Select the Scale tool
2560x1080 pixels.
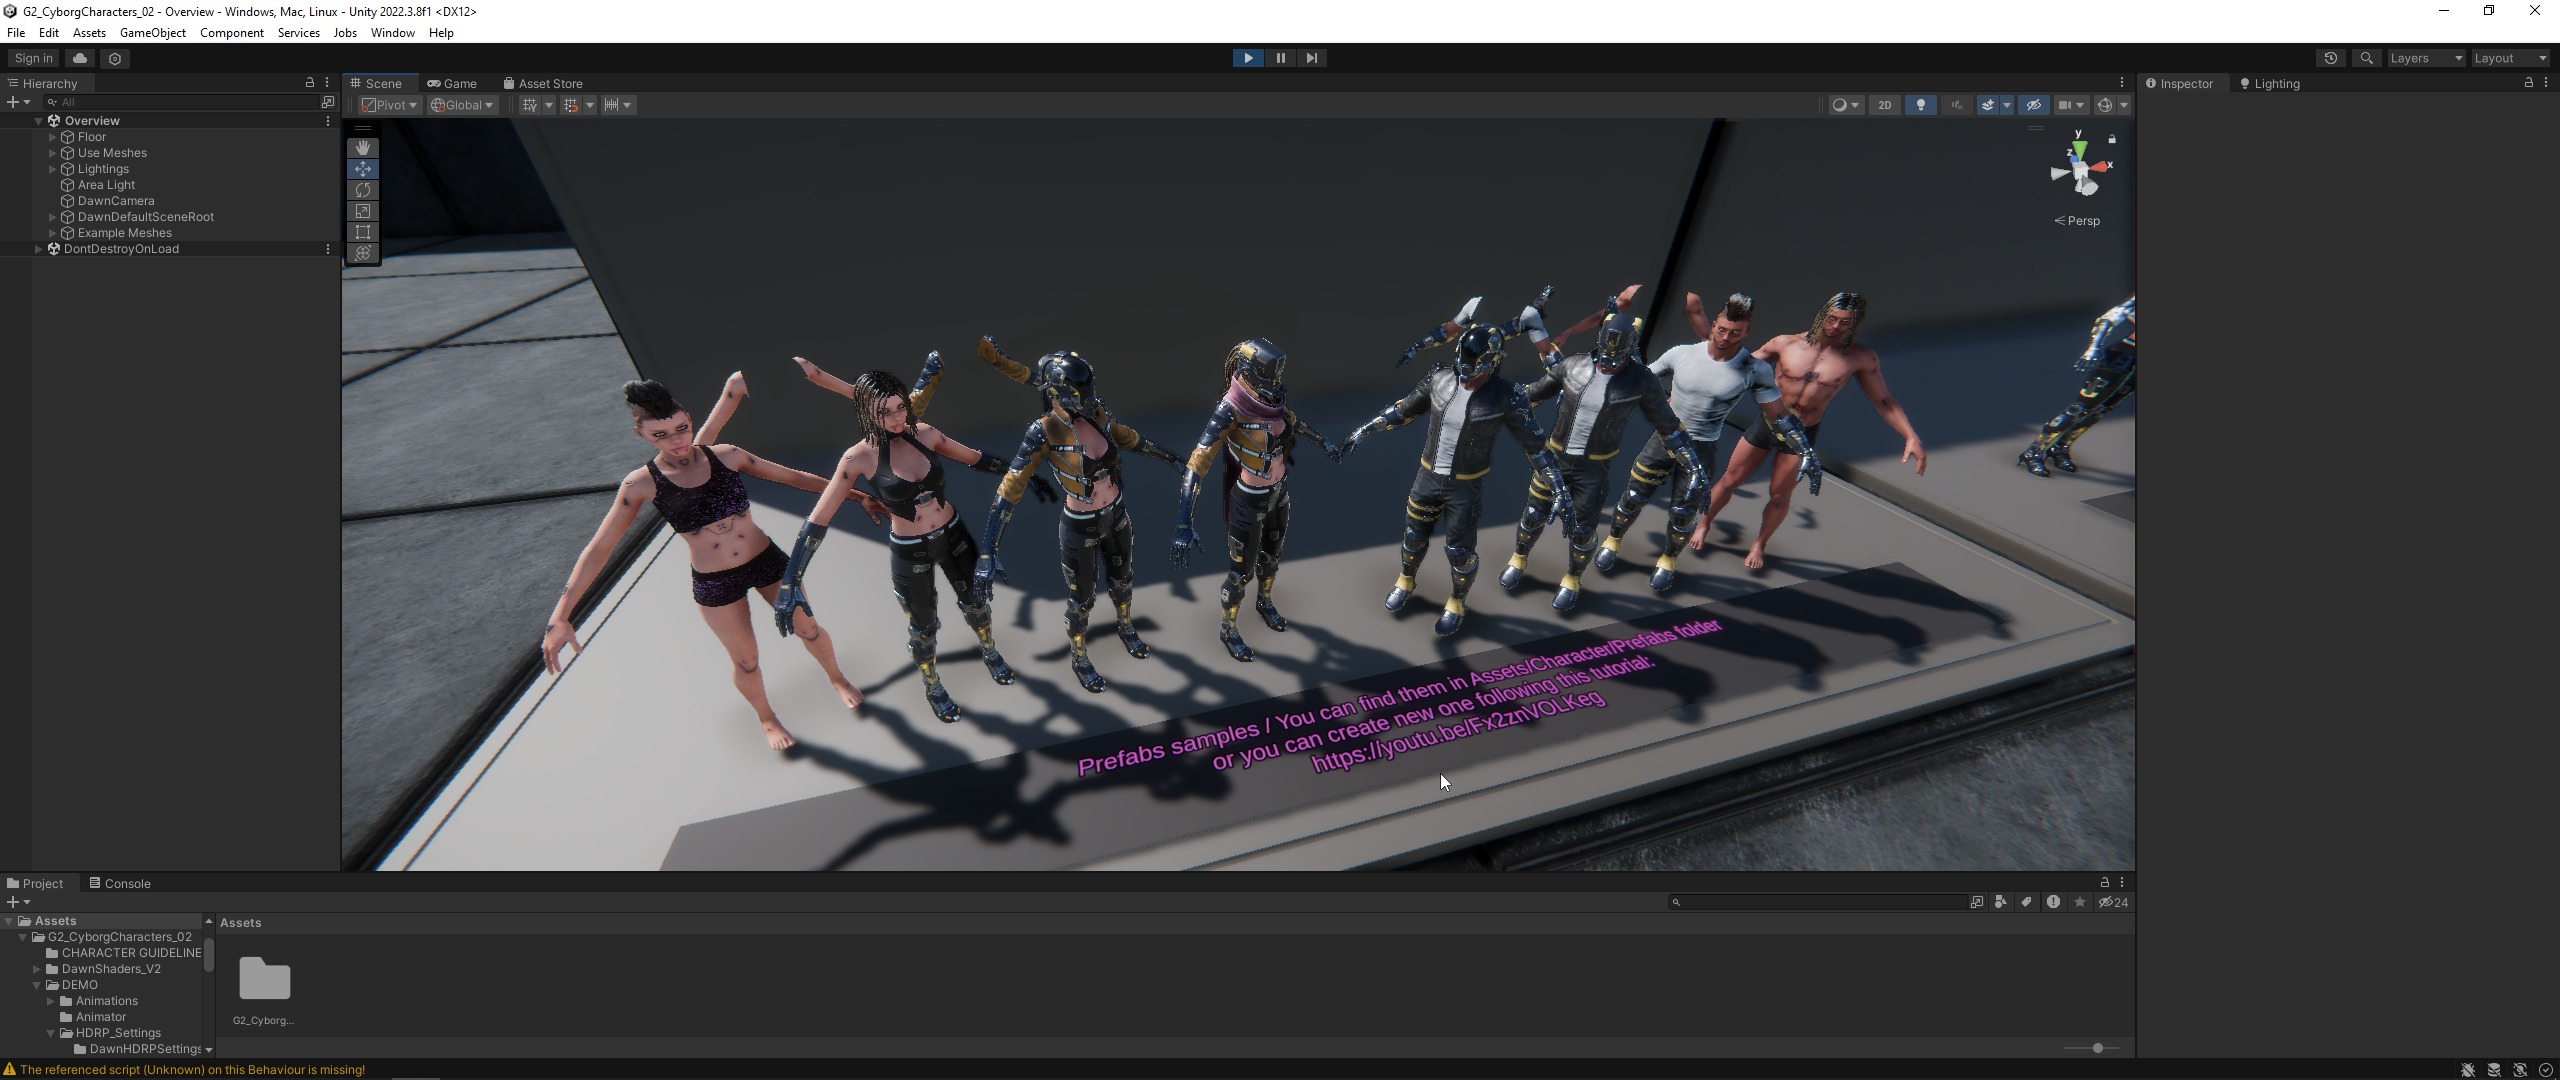363,211
